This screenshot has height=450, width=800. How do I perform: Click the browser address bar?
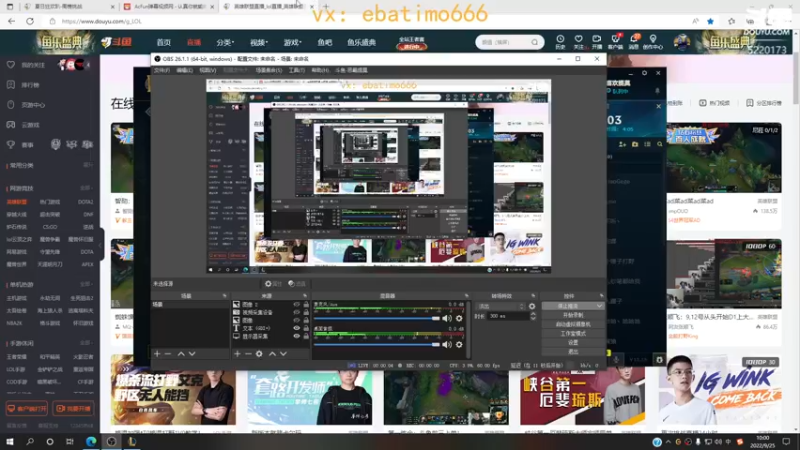367,21
